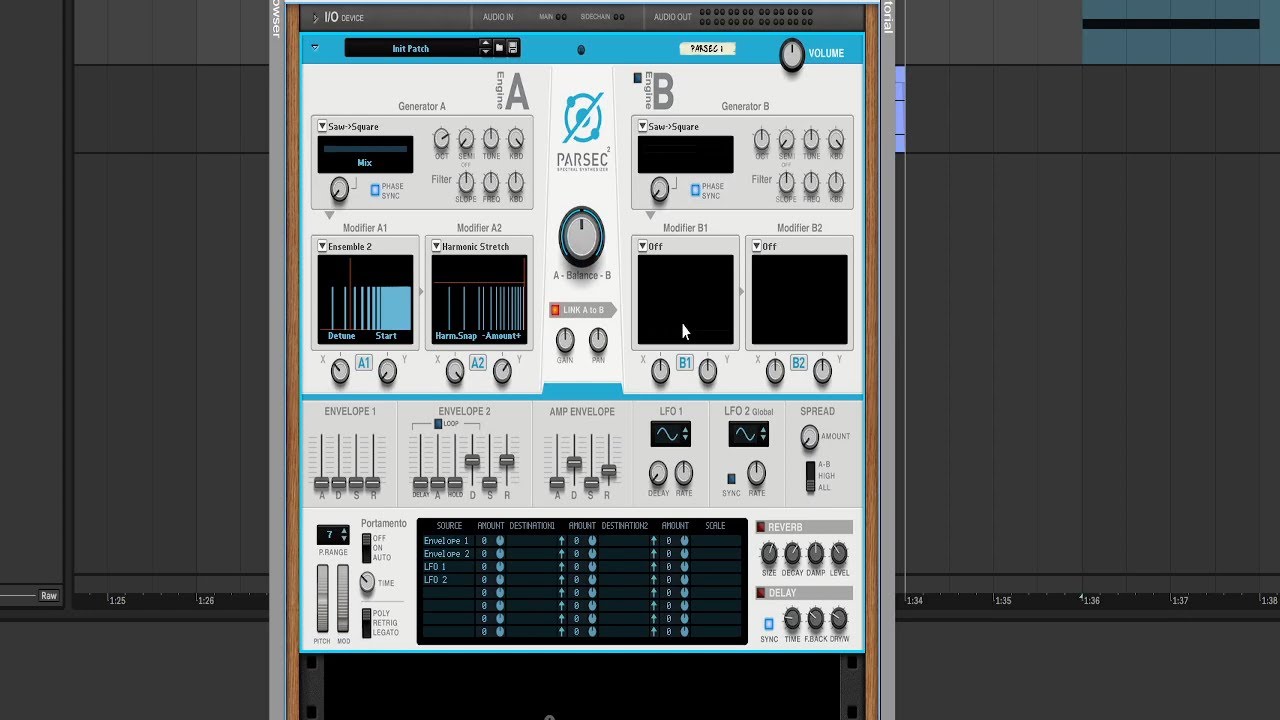
Task: Click the Reverb SIZE knob
Action: [x=769, y=553]
